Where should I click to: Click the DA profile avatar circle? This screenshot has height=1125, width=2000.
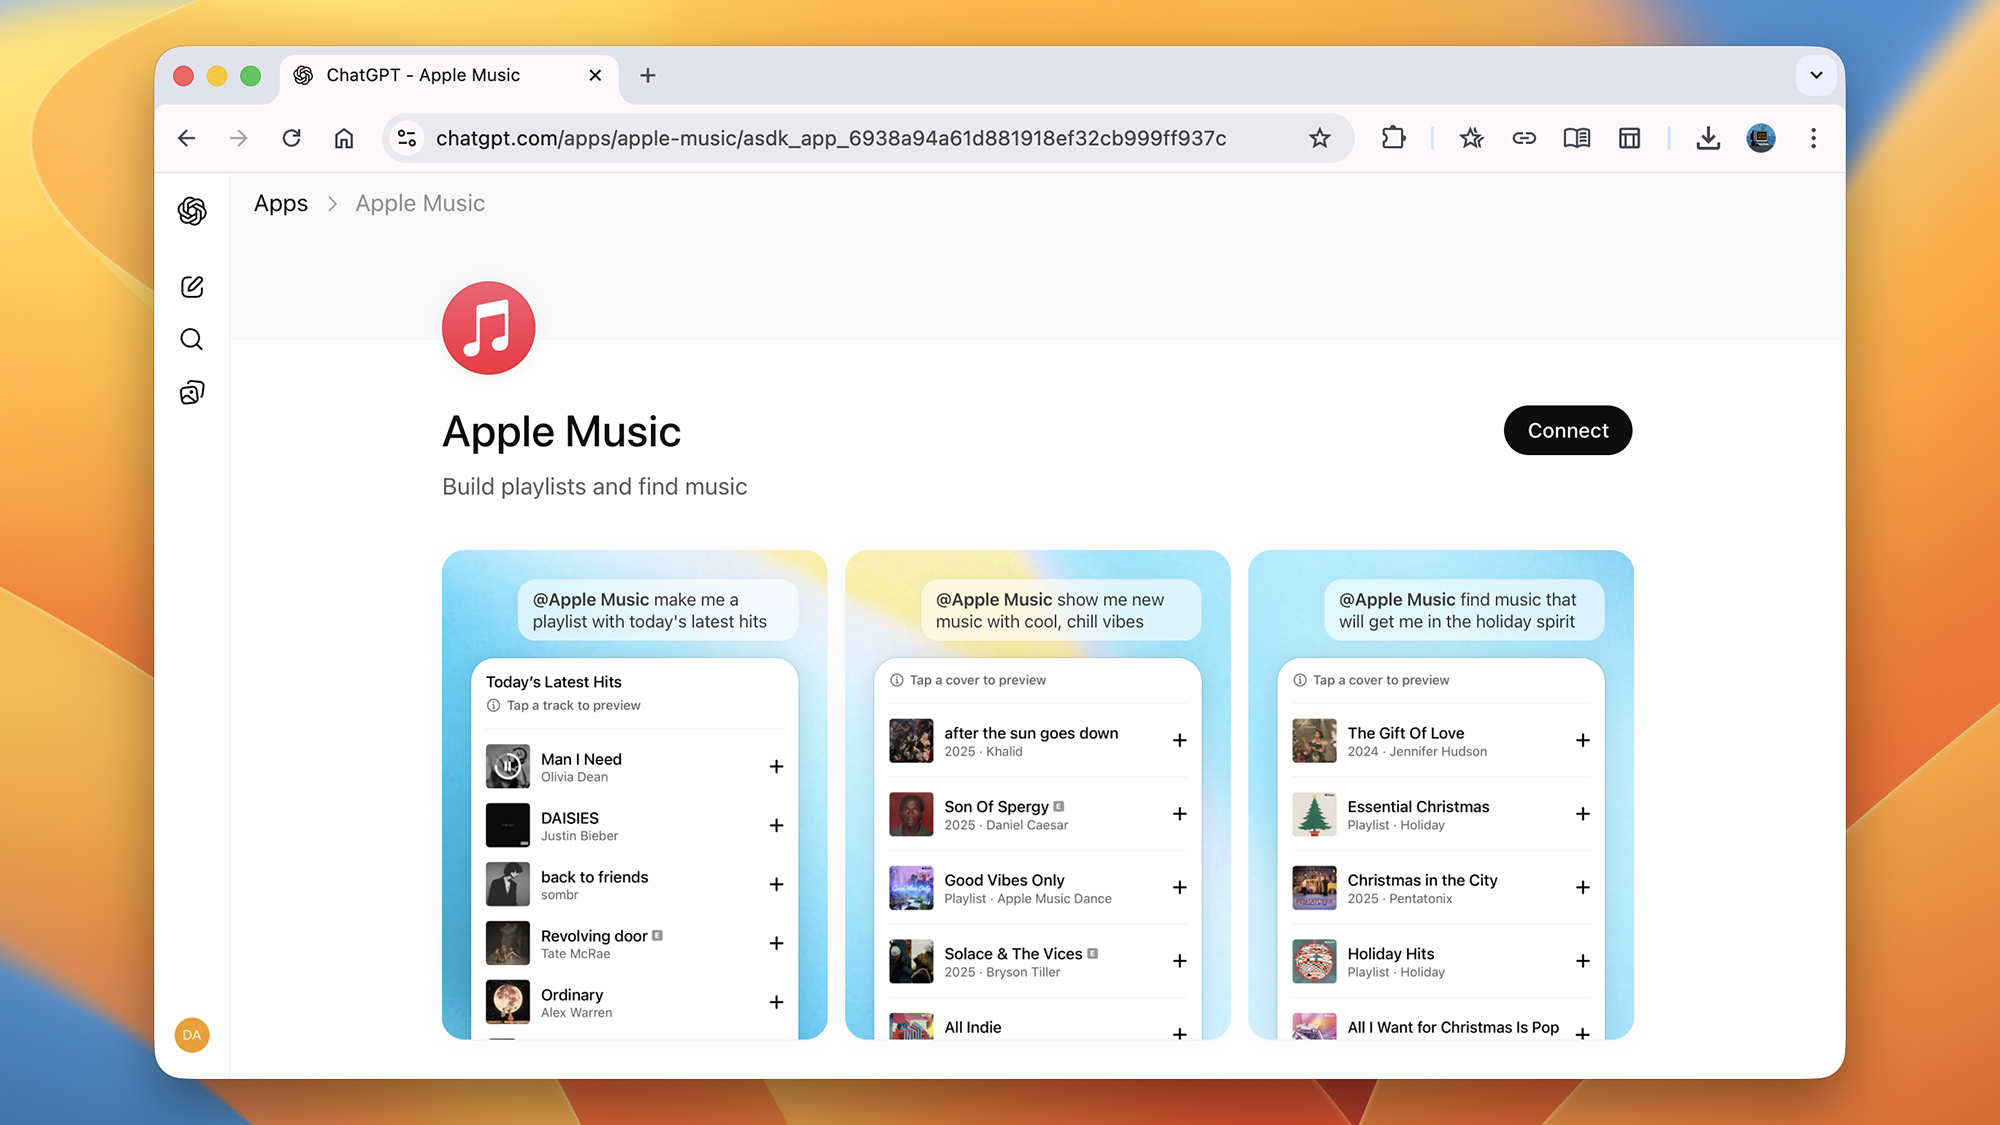pos(192,1035)
